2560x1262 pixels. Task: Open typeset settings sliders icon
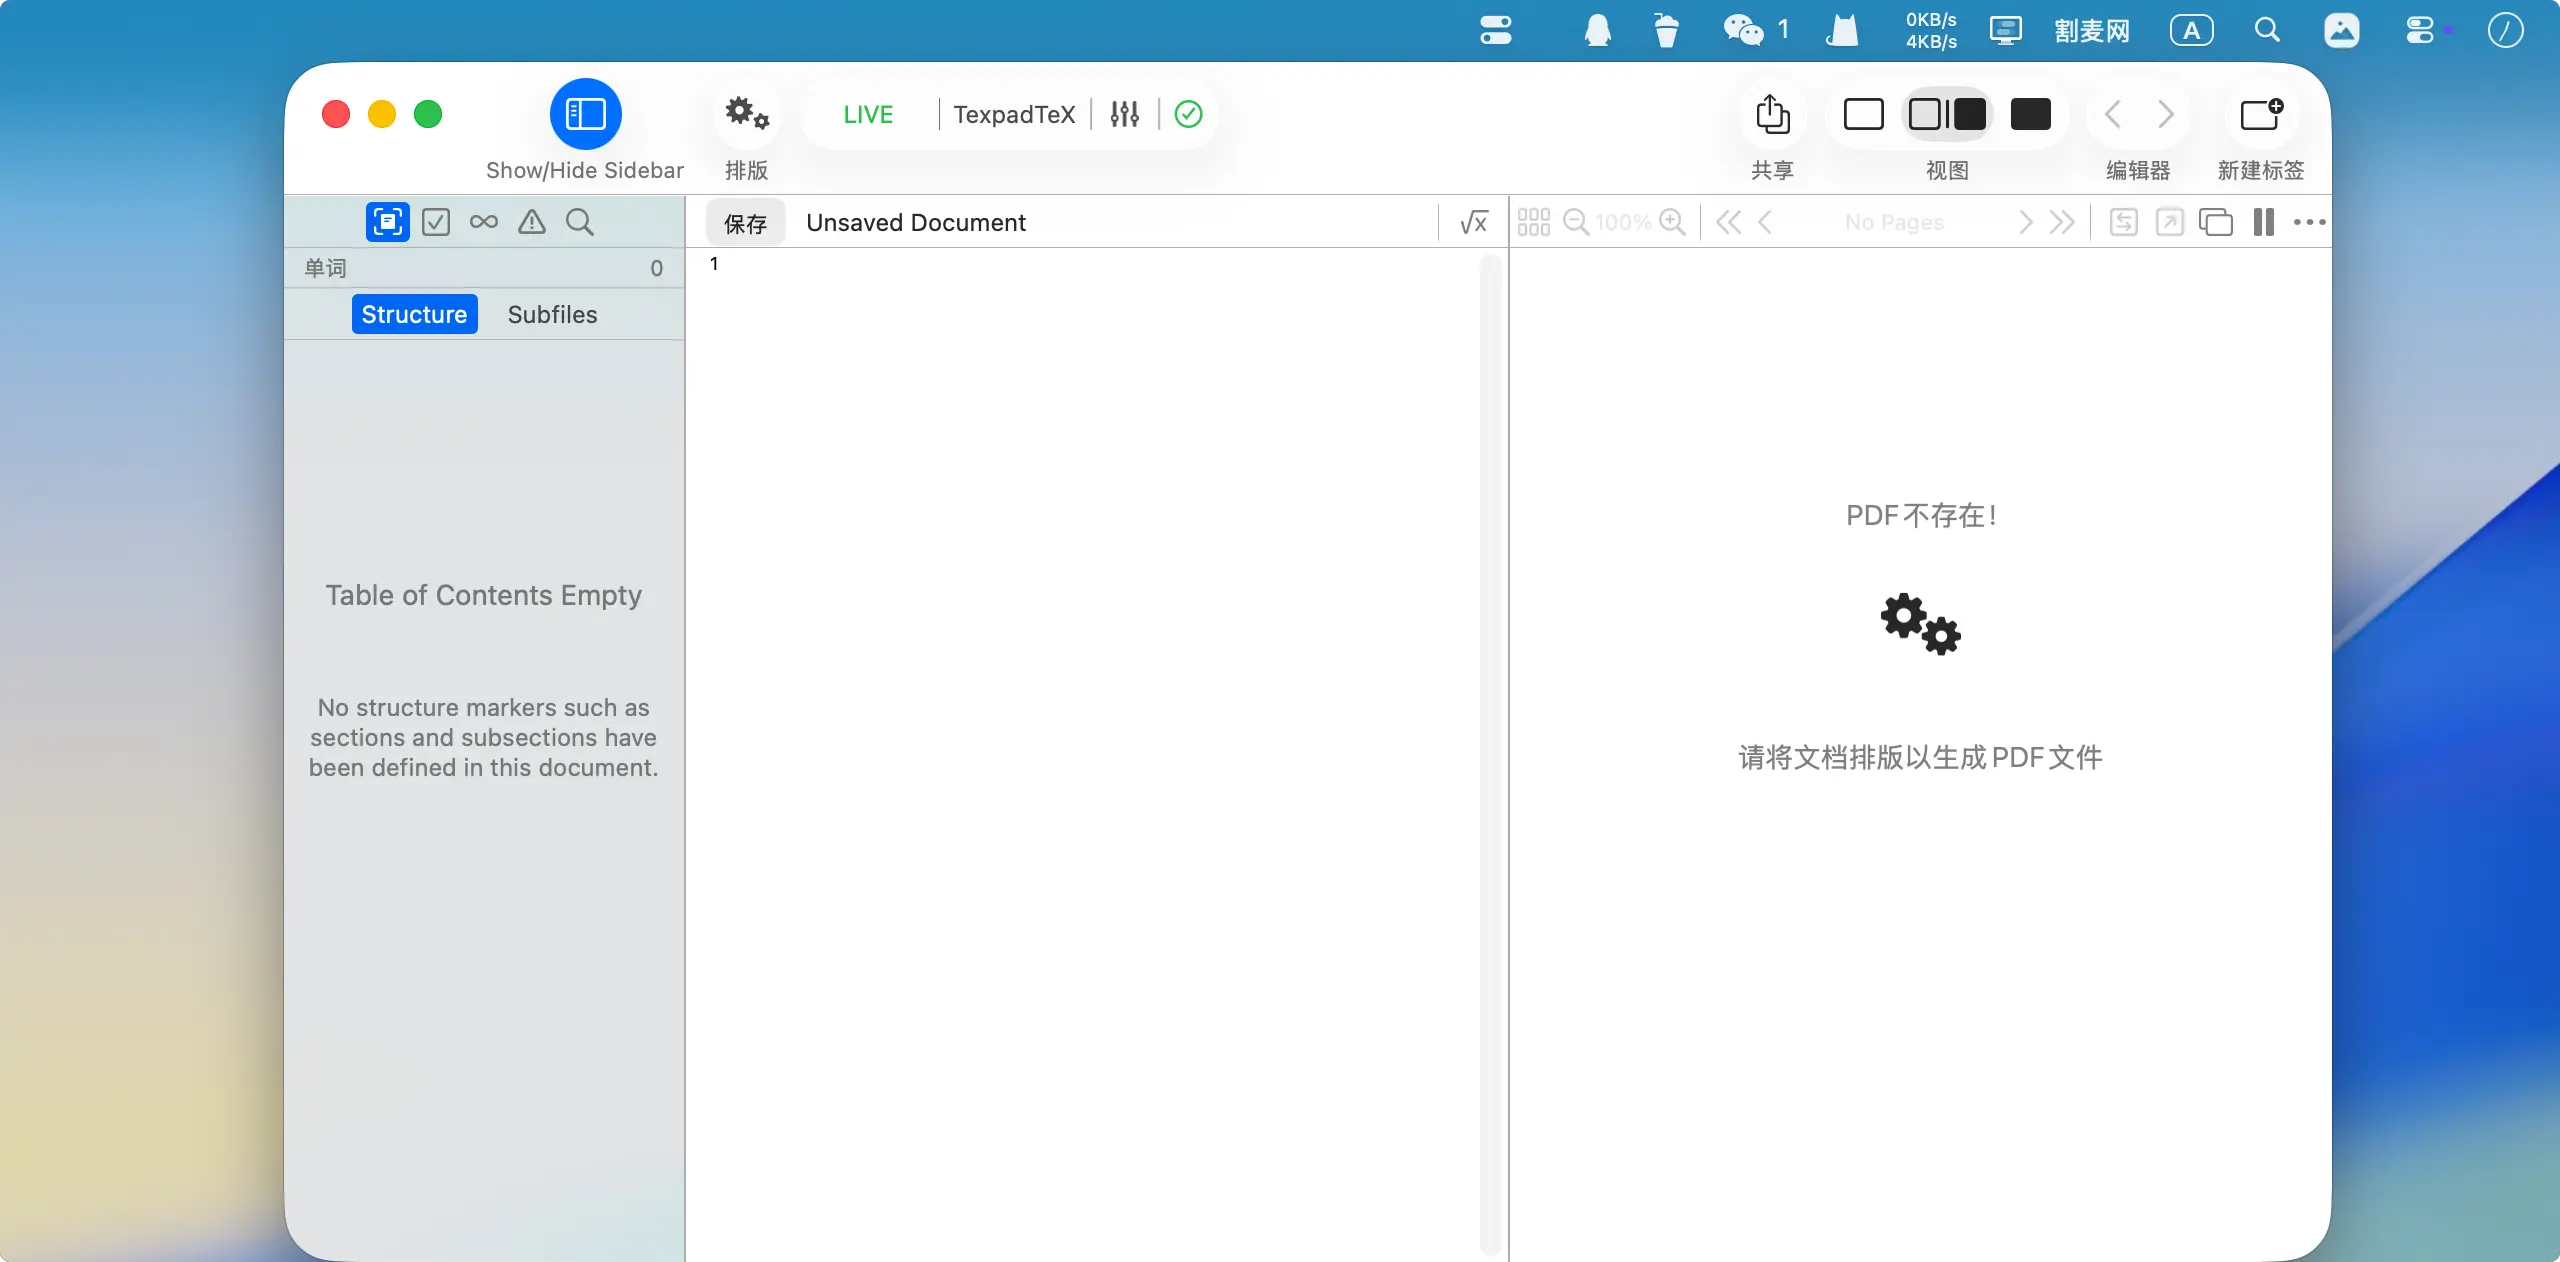tap(1125, 114)
